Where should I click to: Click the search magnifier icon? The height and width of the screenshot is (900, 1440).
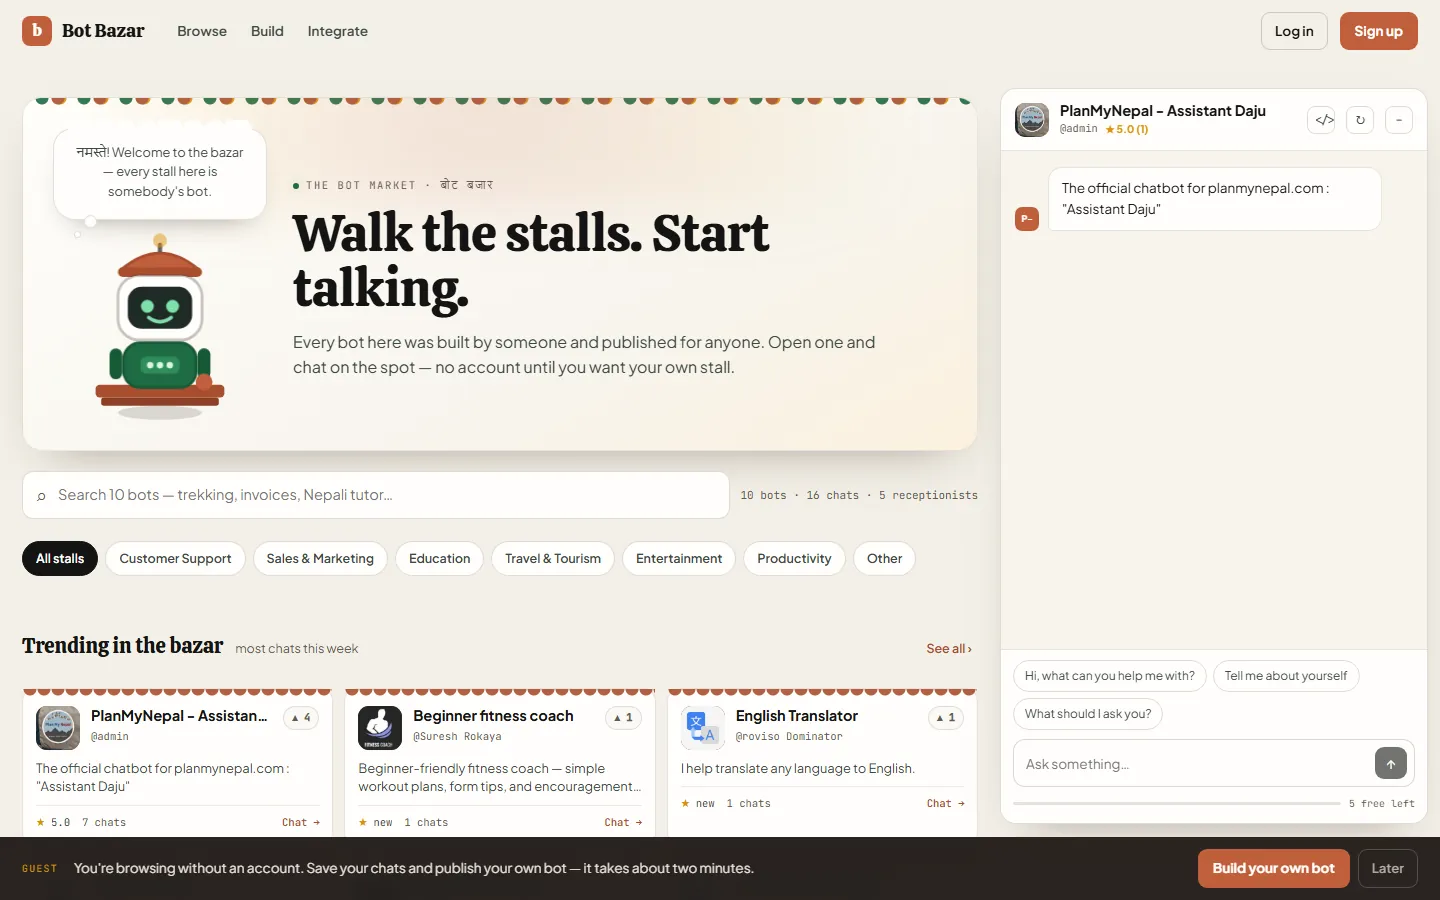point(41,496)
